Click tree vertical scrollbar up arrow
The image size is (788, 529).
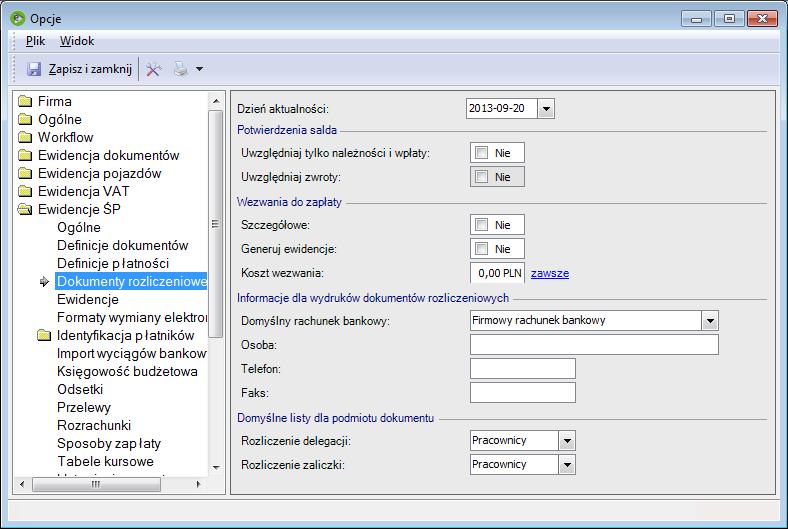tap(216, 101)
